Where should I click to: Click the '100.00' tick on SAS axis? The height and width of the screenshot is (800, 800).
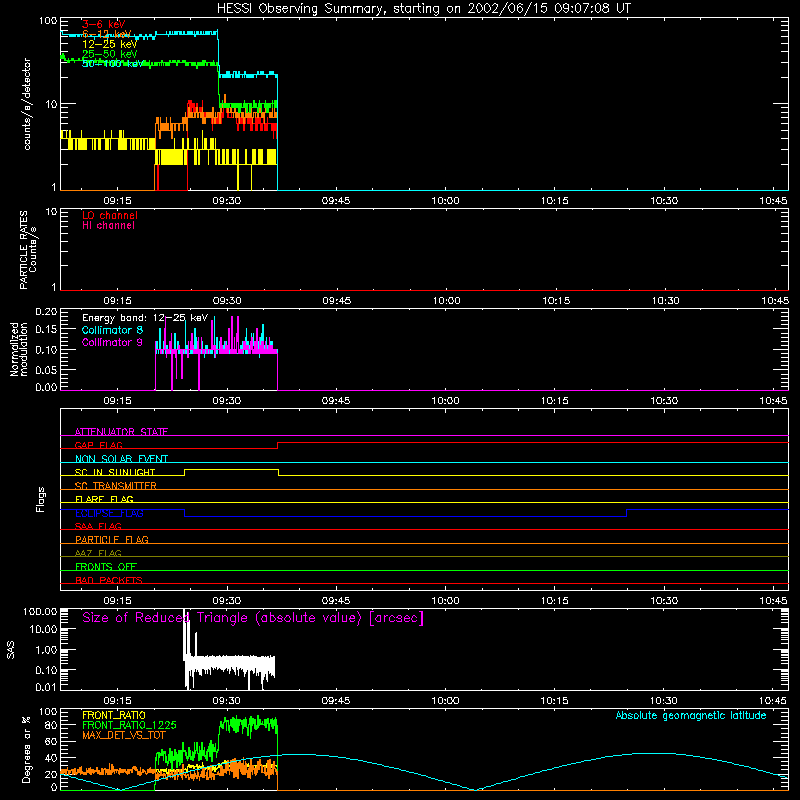point(40,611)
